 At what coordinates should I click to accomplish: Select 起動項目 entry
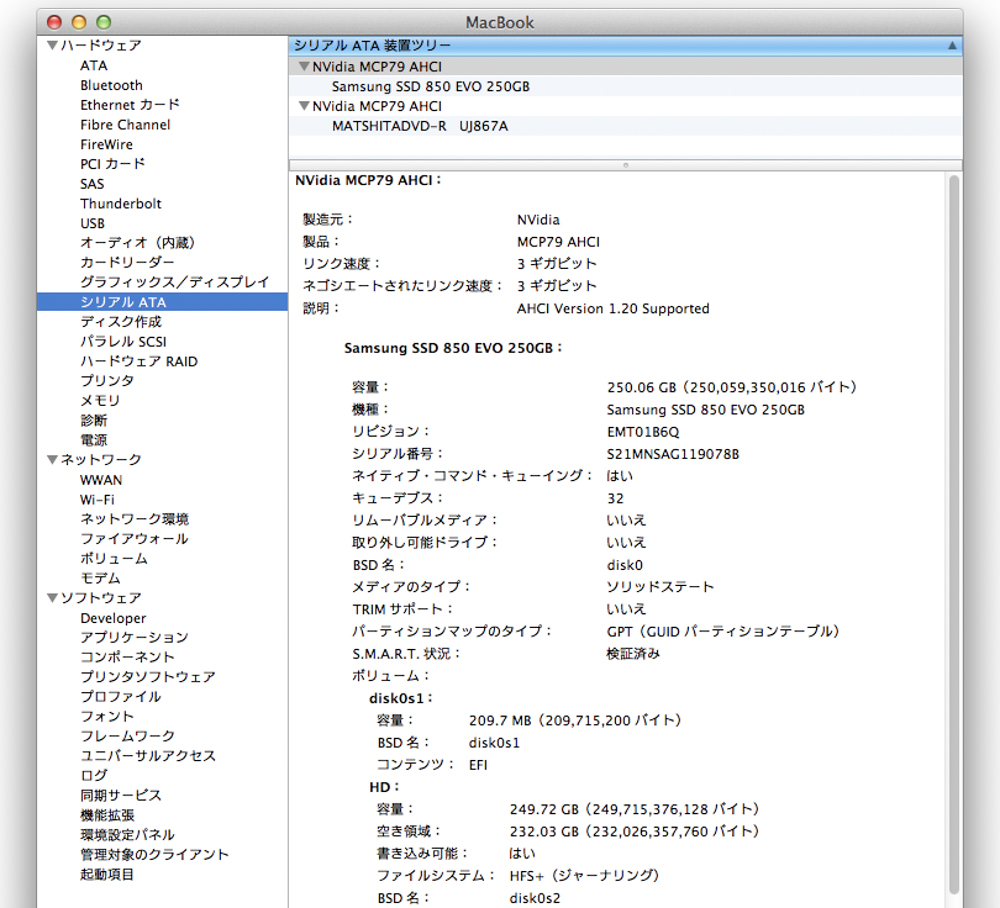pyautogui.click(x=107, y=874)
